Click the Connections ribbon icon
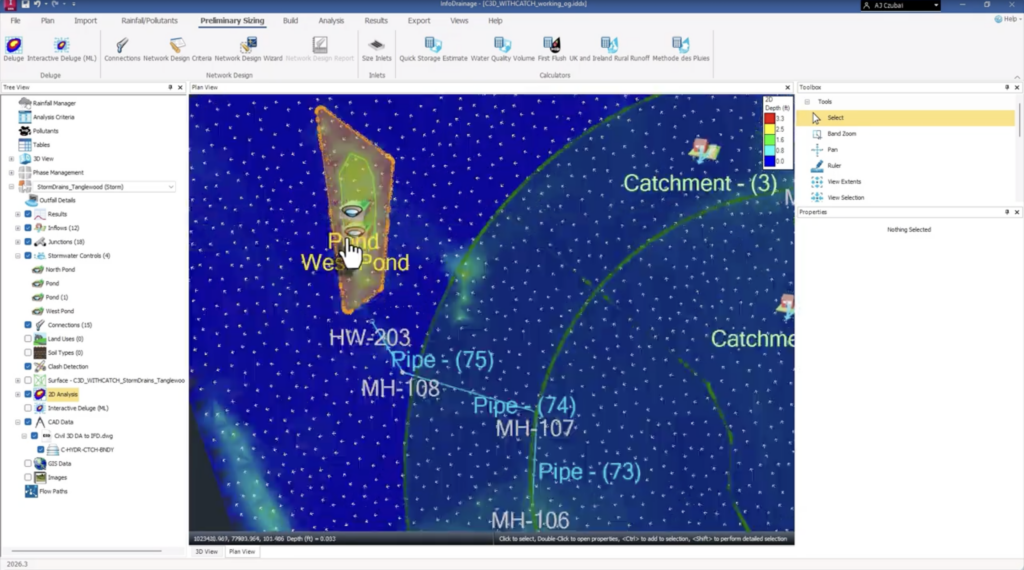 point(122,50)
